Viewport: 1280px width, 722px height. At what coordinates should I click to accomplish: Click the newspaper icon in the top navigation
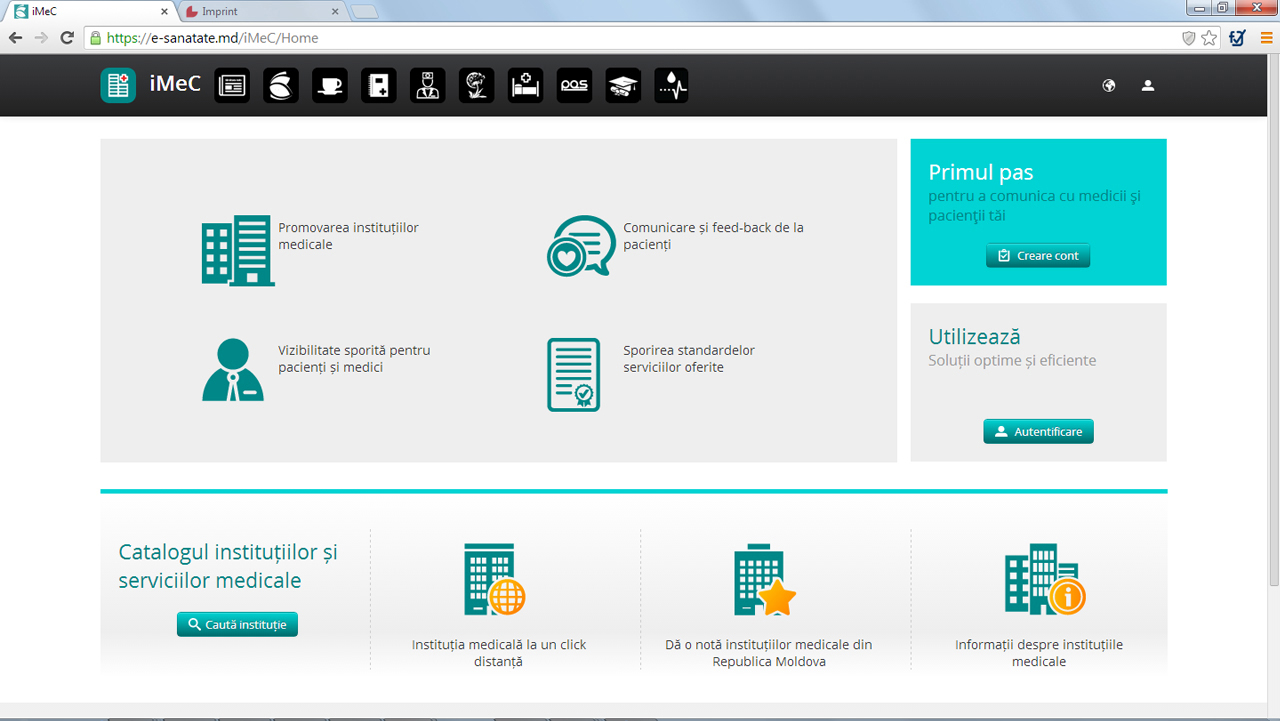232,86
